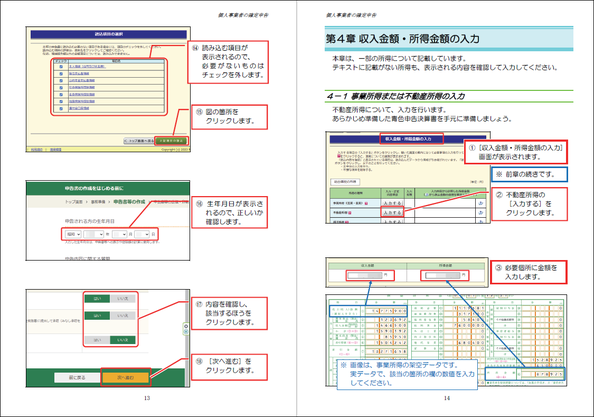Click 入力する for the 事業所得 row

(392, 203)
